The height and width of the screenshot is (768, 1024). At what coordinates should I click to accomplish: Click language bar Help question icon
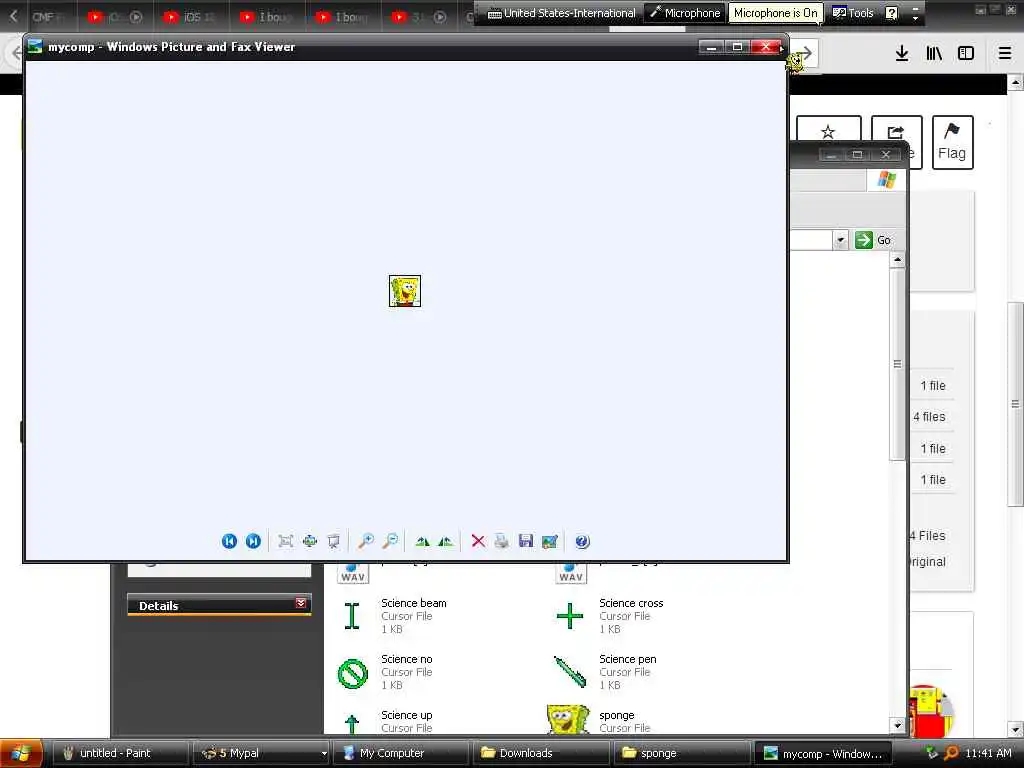[x=891, y=13]
